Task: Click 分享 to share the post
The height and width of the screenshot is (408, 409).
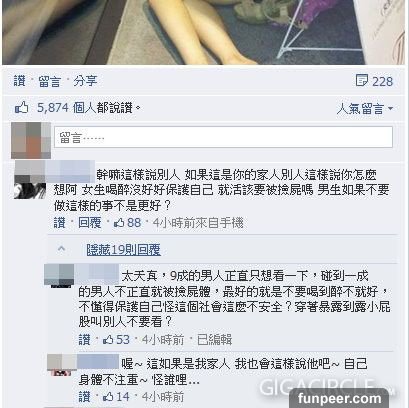Action: coord(85,81)
